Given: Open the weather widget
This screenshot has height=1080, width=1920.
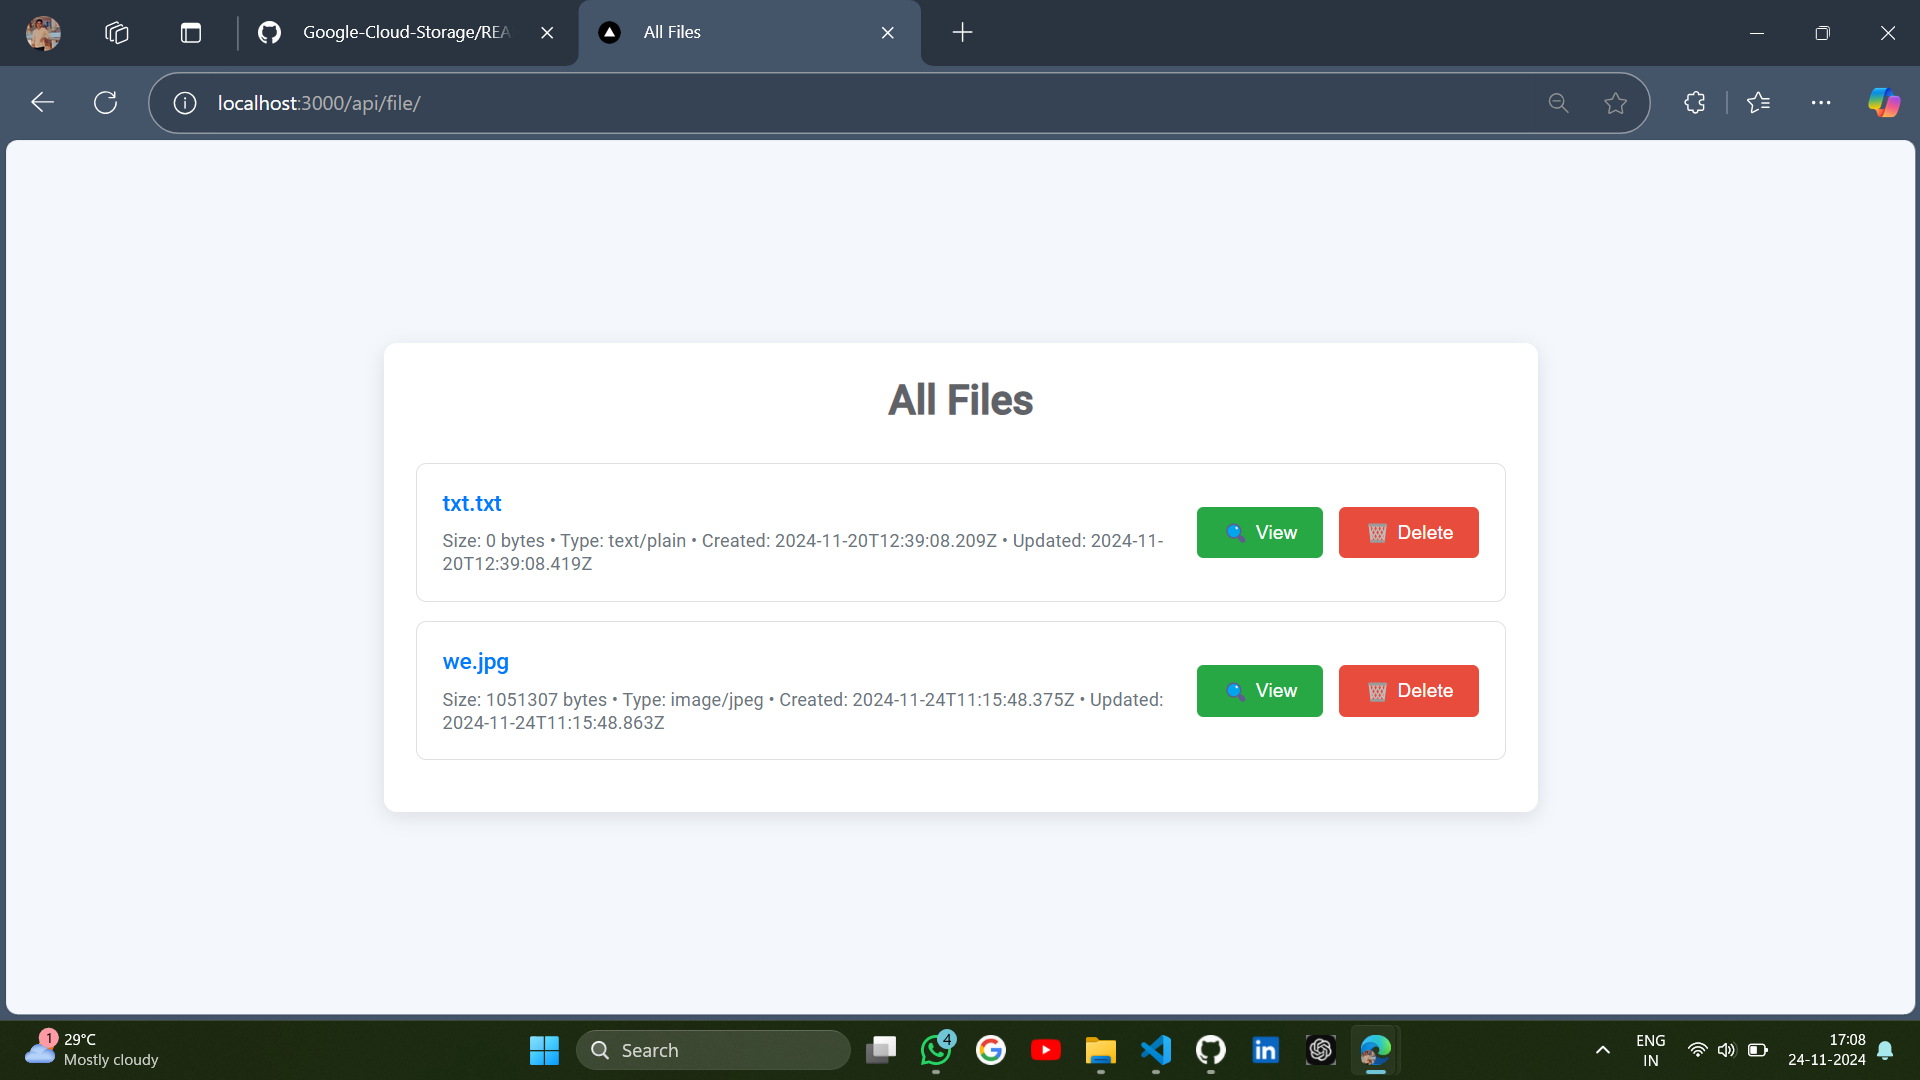Looking at the screenshot, I should [92, 1050].
